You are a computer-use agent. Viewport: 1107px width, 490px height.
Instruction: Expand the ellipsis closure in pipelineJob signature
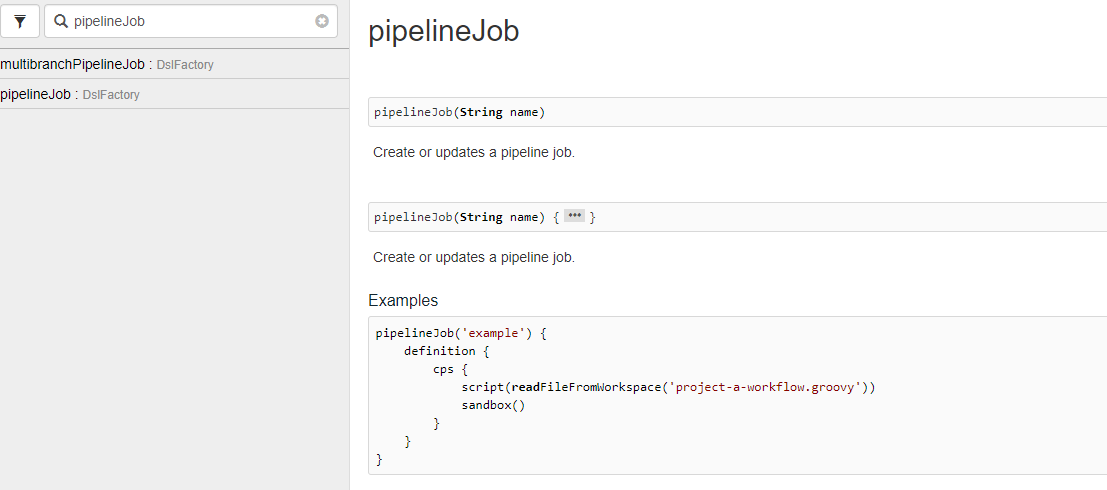pos(574,216)
